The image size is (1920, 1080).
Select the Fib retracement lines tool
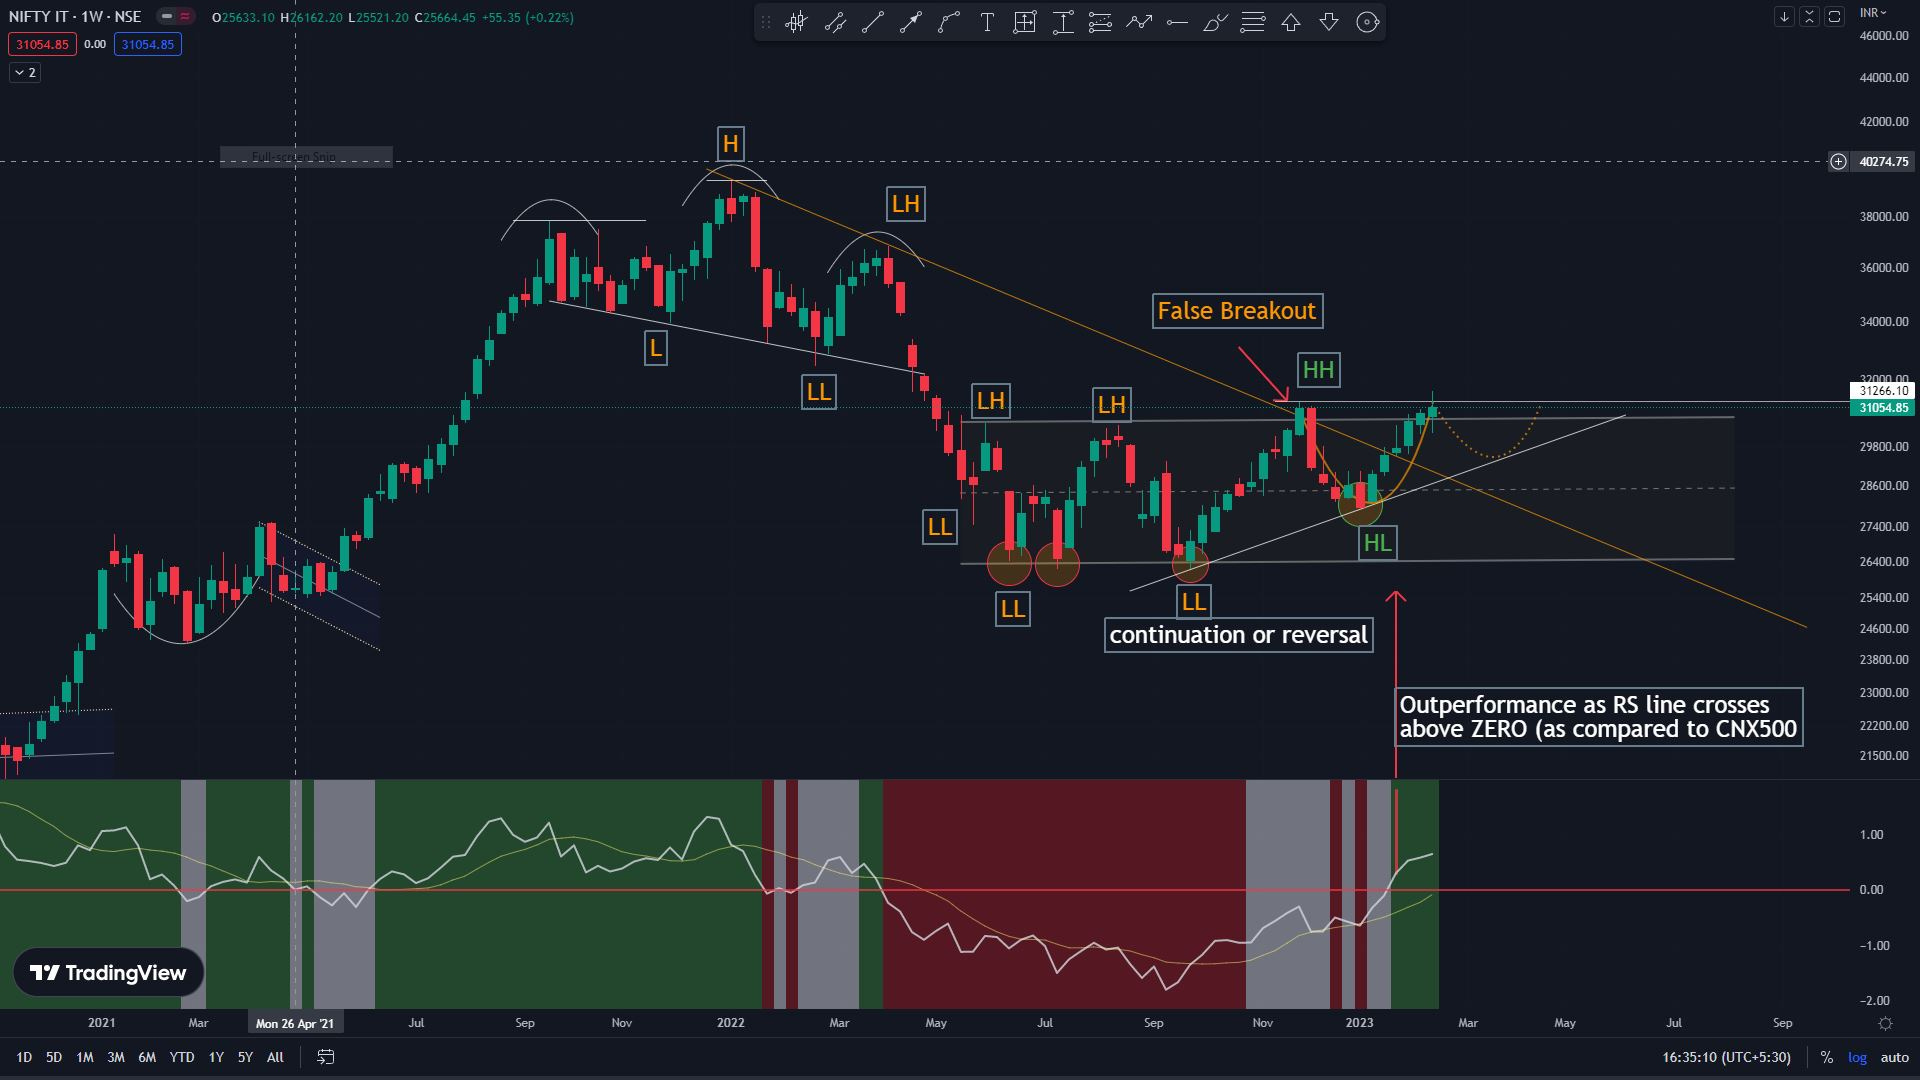(1100, 22)
